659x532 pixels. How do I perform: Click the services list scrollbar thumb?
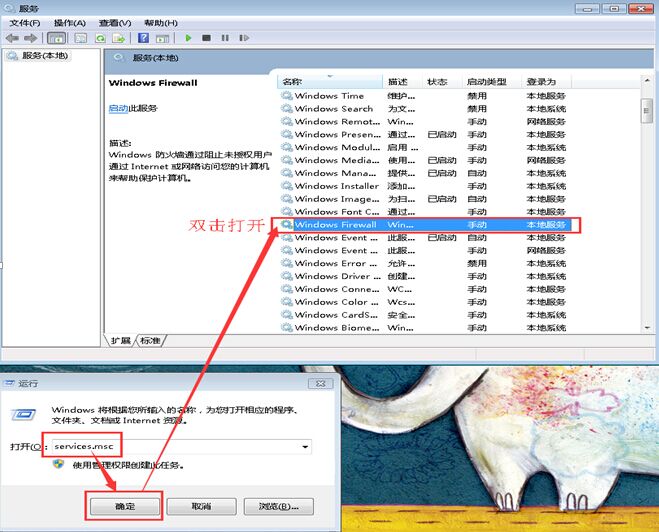647,111
